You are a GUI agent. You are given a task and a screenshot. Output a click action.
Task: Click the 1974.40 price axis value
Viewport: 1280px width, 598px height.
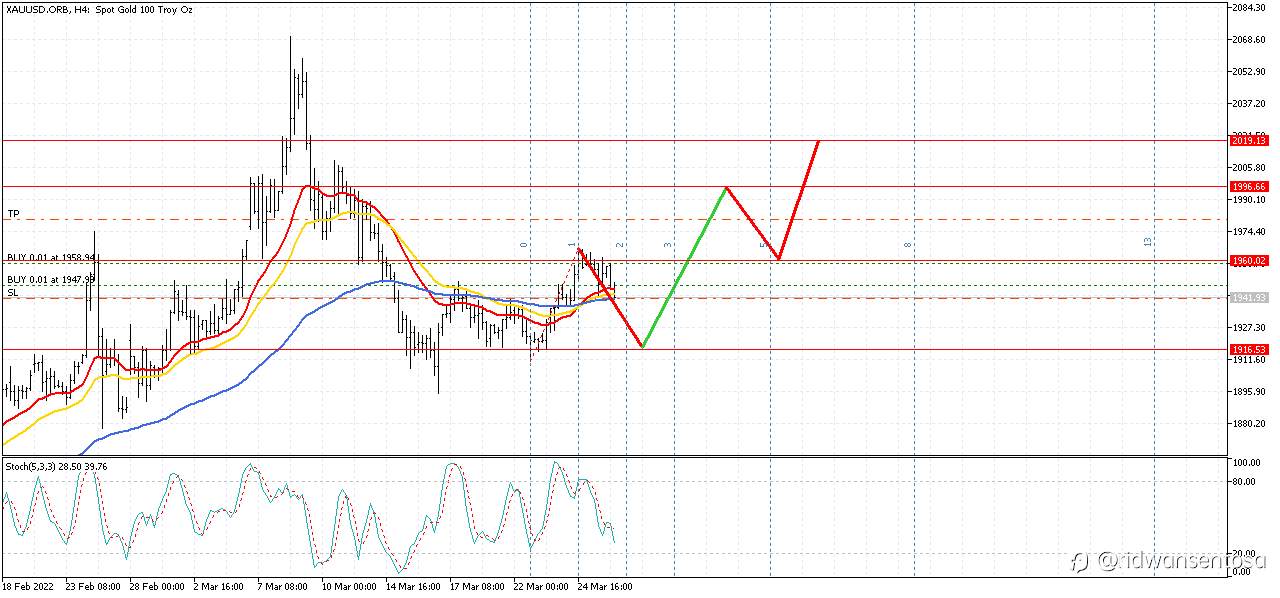1249,232
